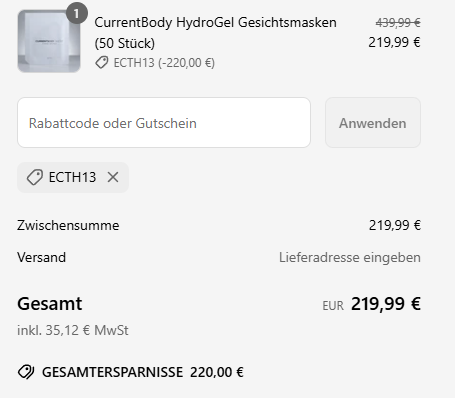Click the inkl. 35,12 € MwSt note
This screenshot has height=398, width=455.
tap(73, 330)
